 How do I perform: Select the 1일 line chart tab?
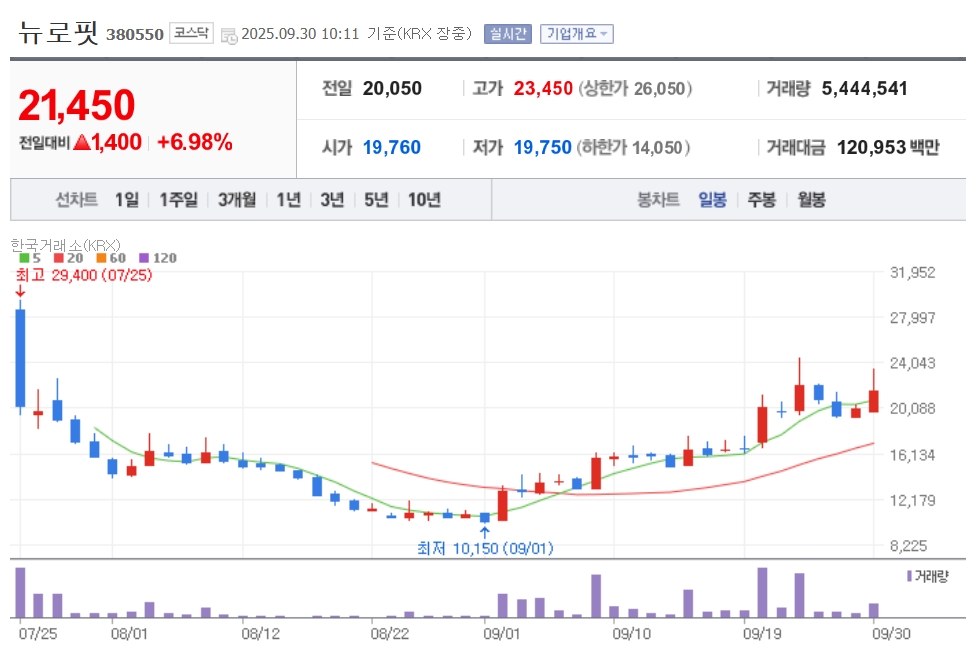pos(127,200)
